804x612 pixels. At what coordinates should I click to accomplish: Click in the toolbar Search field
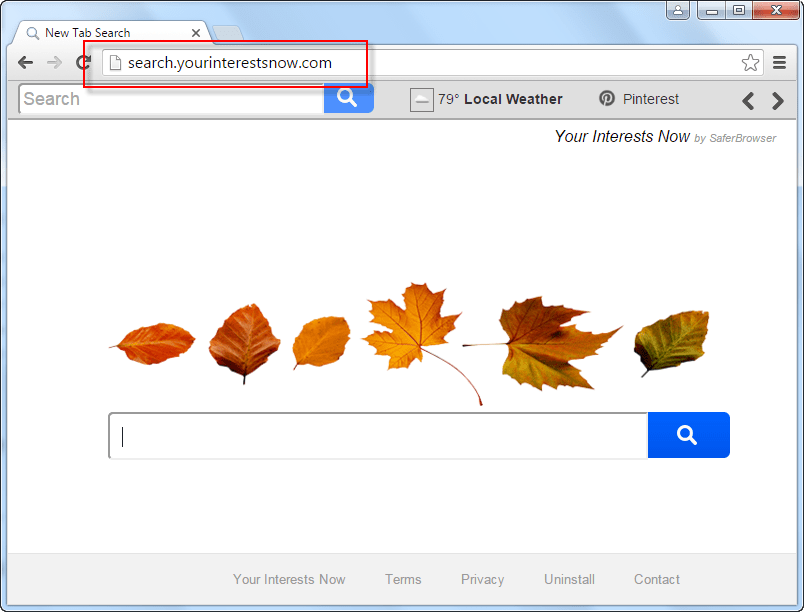click(172, 98)
